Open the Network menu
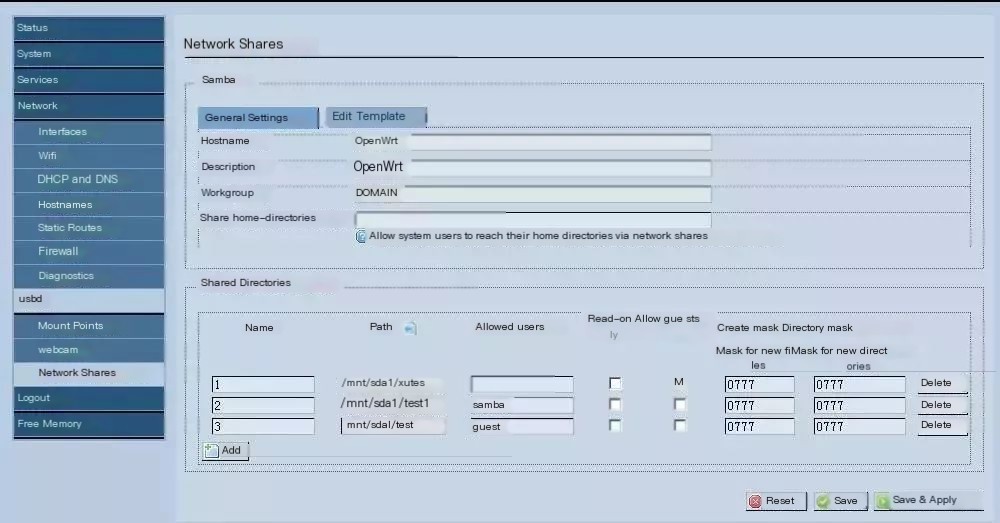Viewport: 1000px width, 523px height. coord(89,107)
